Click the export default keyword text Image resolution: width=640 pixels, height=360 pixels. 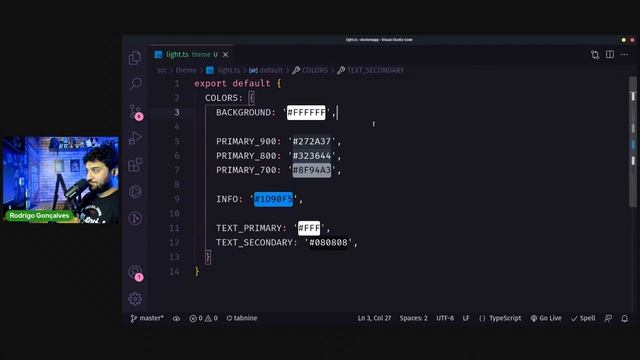point(232,83)
